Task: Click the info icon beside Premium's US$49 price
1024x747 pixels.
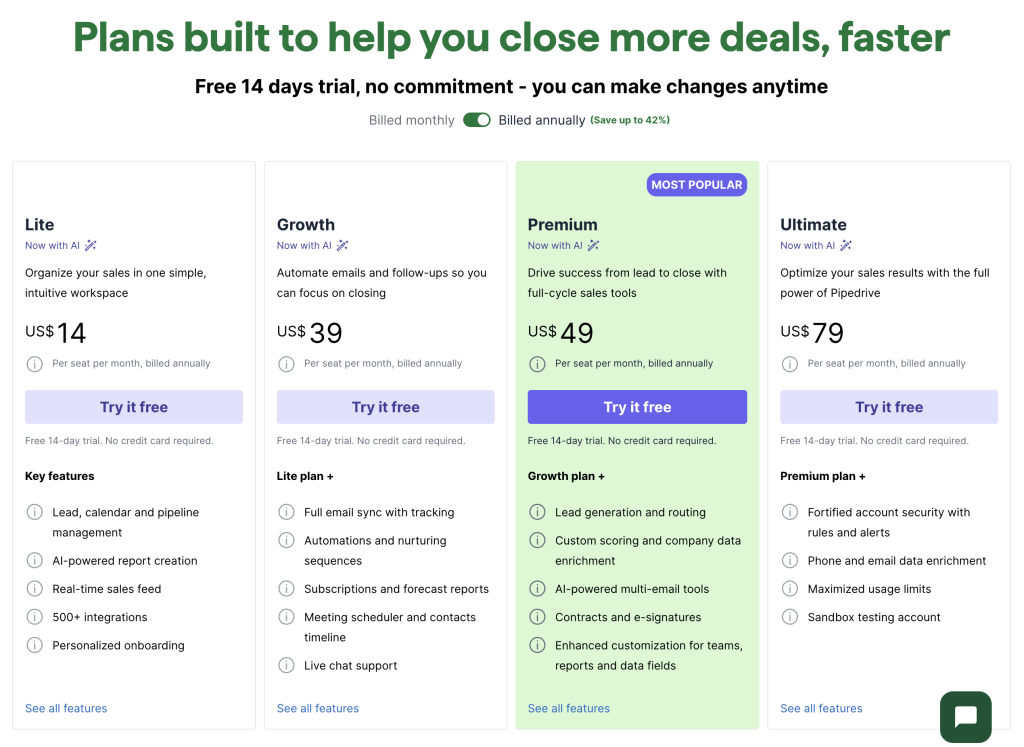Action: [537, 363]
